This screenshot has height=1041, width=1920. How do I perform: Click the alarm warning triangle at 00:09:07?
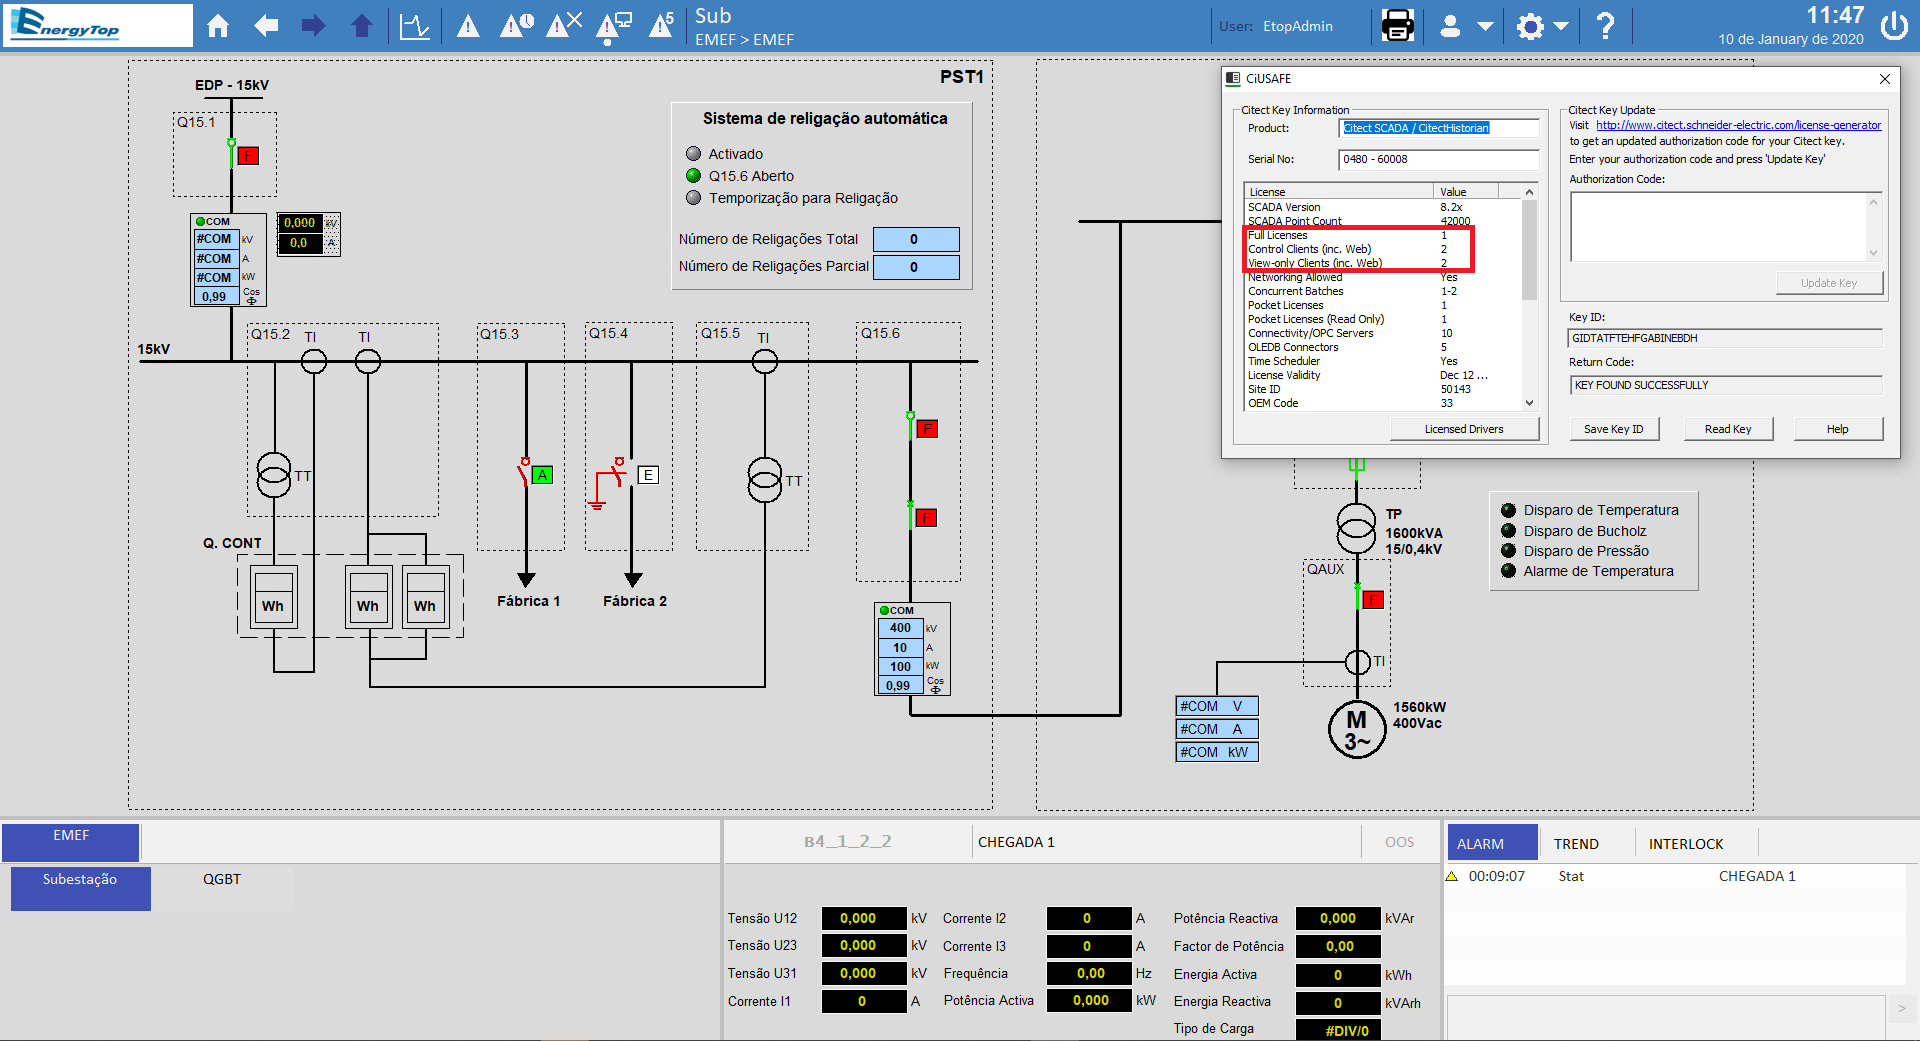pyautogui.click(x=1452, y=876)
